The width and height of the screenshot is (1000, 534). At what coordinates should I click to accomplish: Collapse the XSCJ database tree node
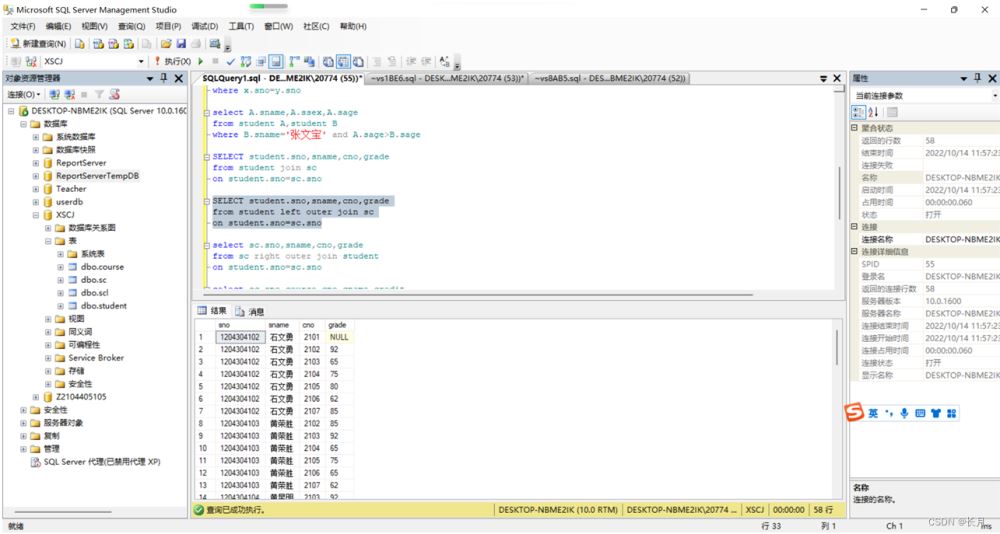coord(36,215)
